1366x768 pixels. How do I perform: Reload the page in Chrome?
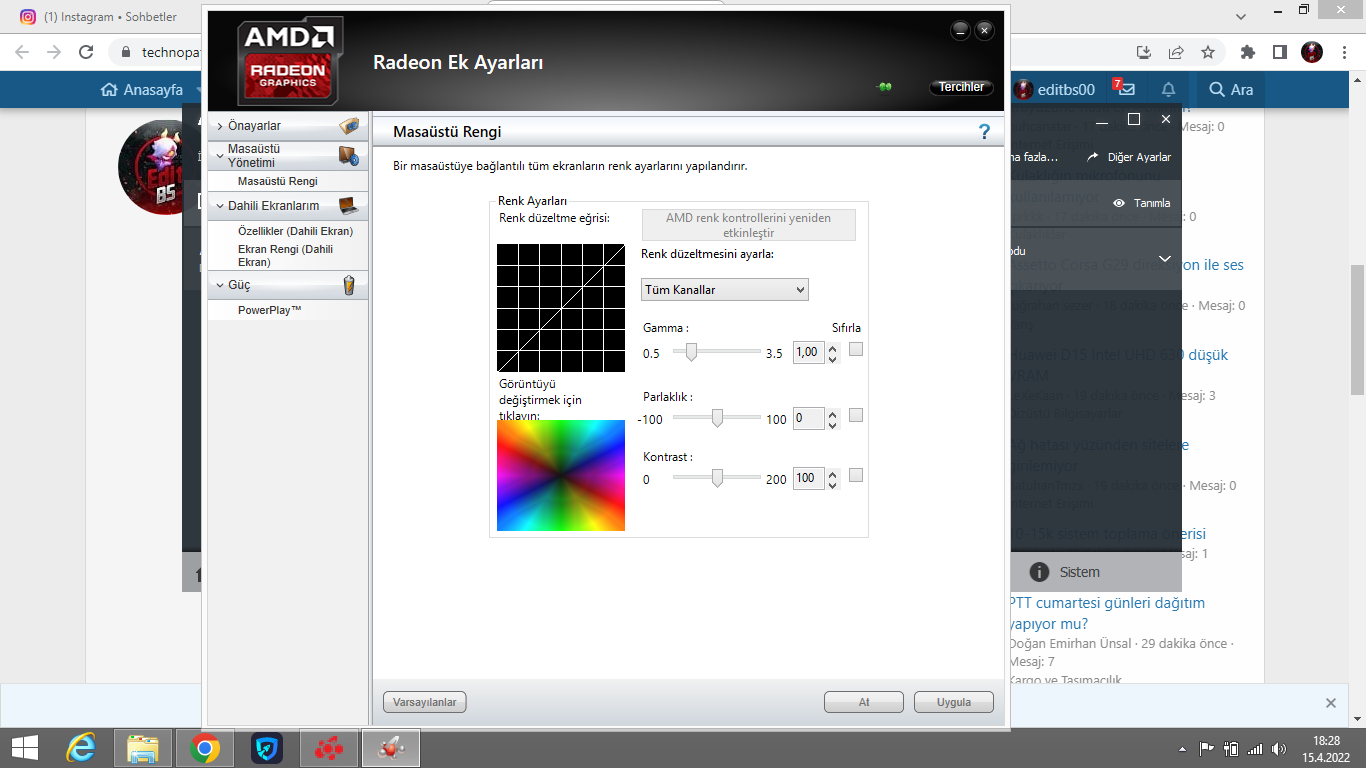click(x=87, y=52)
